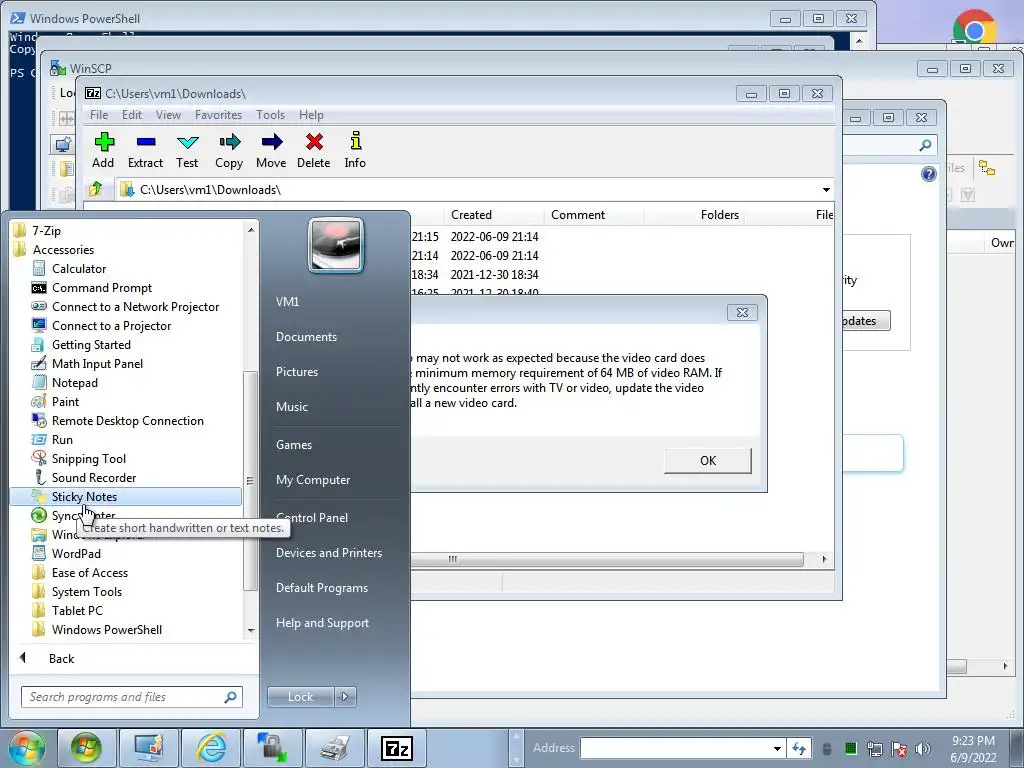
Task: Open the Run dialog entry
Action: click(62, 439)
